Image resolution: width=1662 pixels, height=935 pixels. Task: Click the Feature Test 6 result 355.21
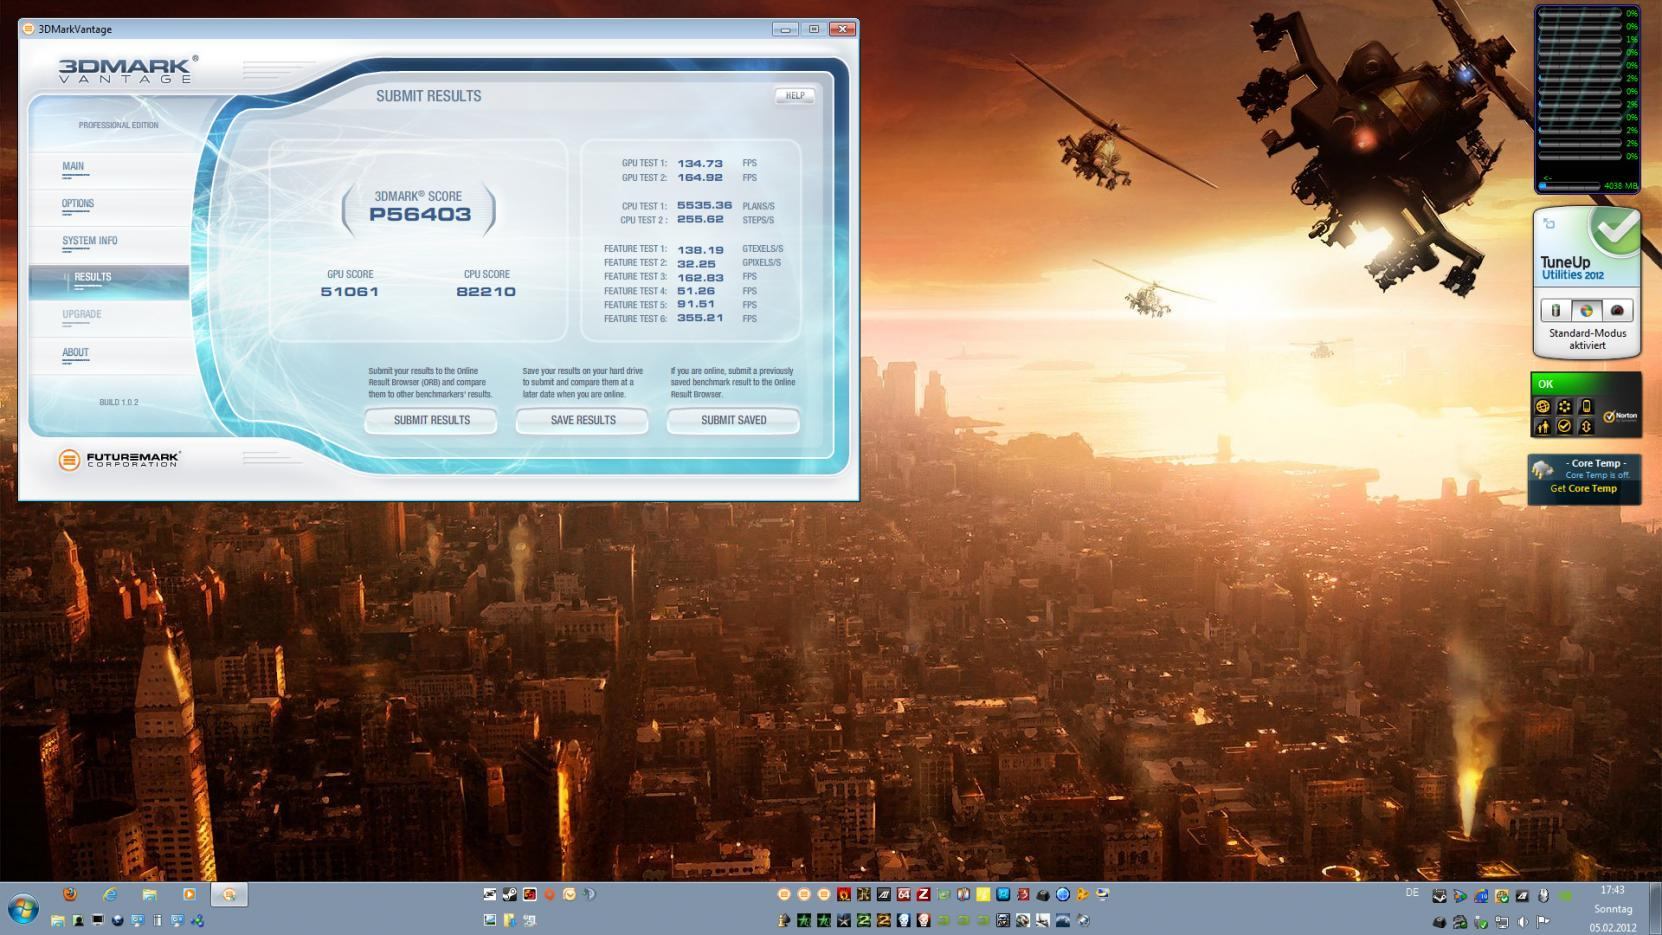(700, 318)
